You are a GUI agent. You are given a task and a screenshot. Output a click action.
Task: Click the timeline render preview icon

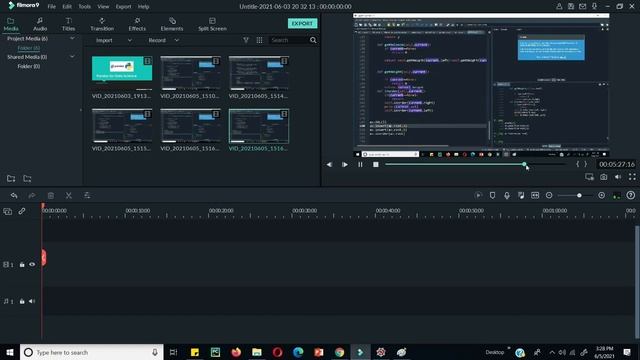pyautogui.click(x=478, y=196)
